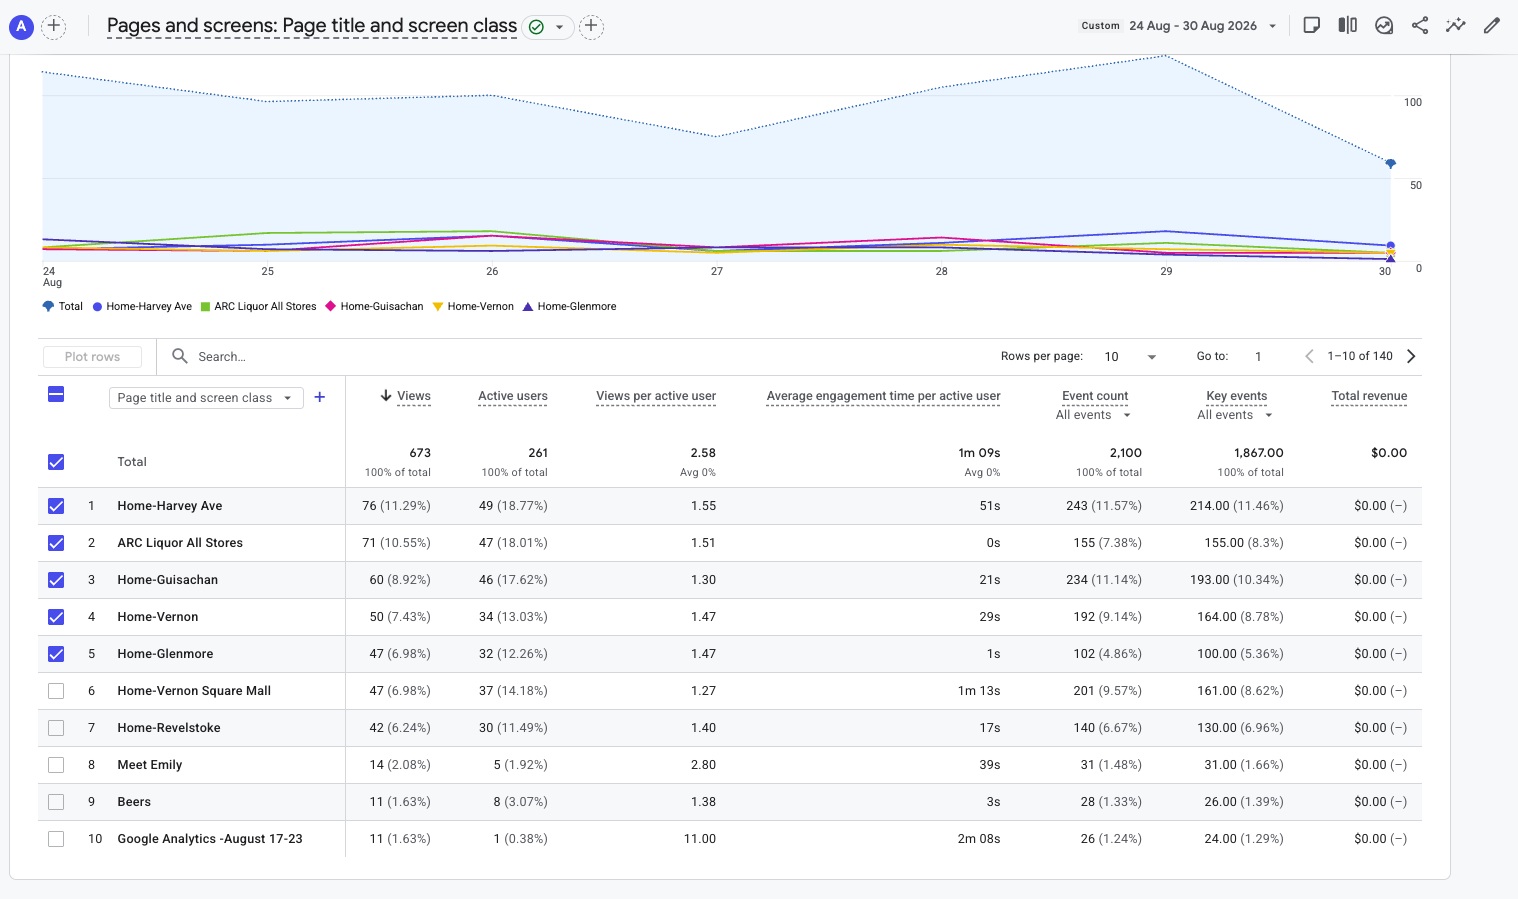Toggle the compare view columns icon

1348,26
